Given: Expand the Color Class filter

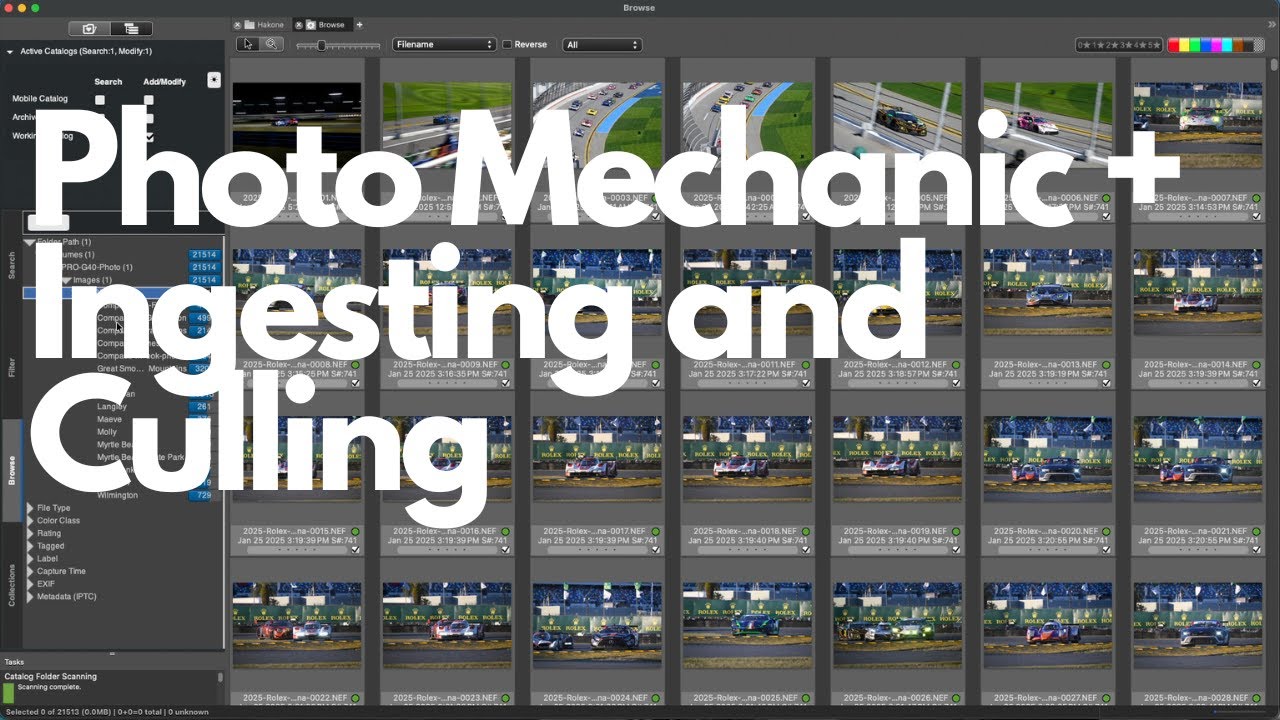Looking at the screenshot, I should (x=30, y=521).
